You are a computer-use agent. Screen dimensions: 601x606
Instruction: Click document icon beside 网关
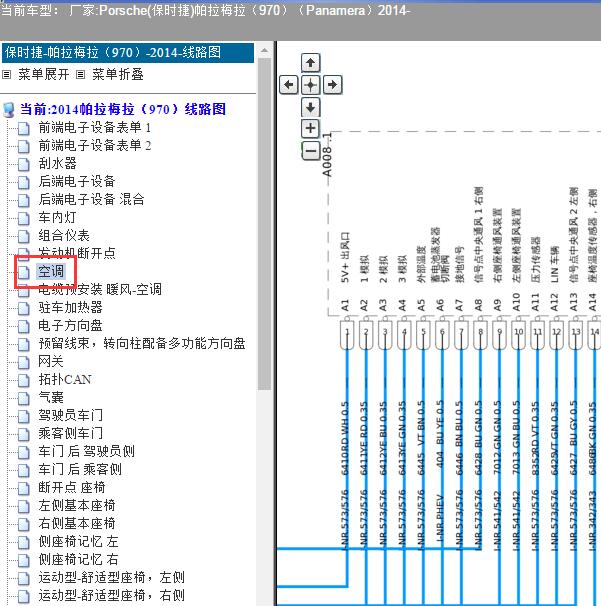pos(24,362)
